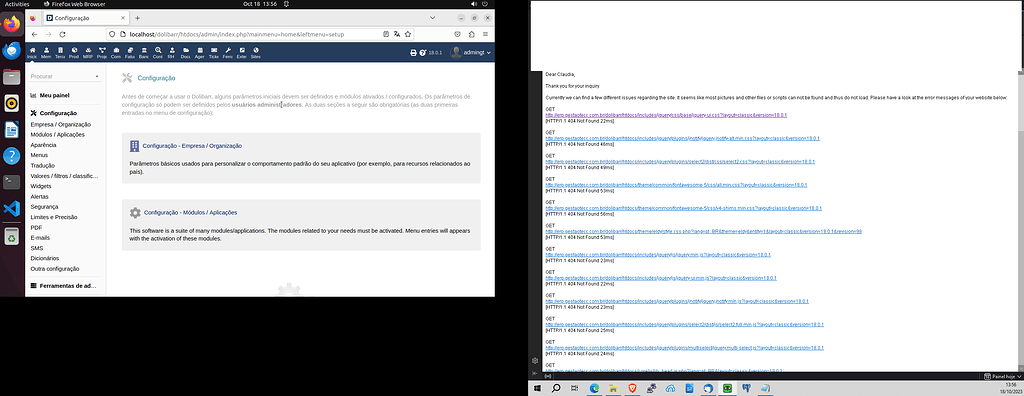Click the printer icon in top bar

click(413, 52)
